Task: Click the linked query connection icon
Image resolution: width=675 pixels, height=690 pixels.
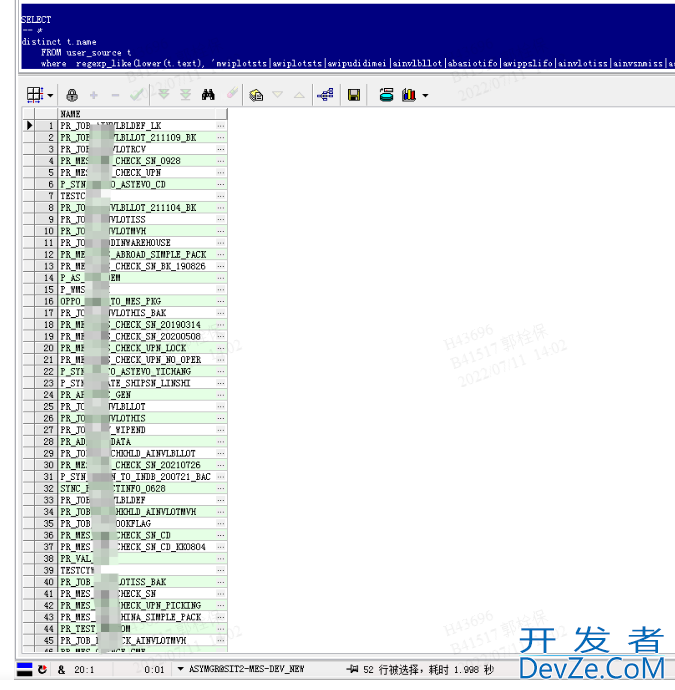Action: click(325, 95)
